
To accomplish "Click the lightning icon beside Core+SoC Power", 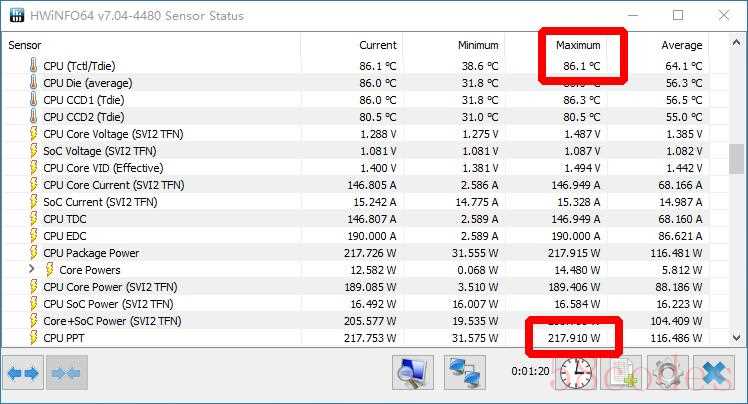I will (x=33, y=321).
